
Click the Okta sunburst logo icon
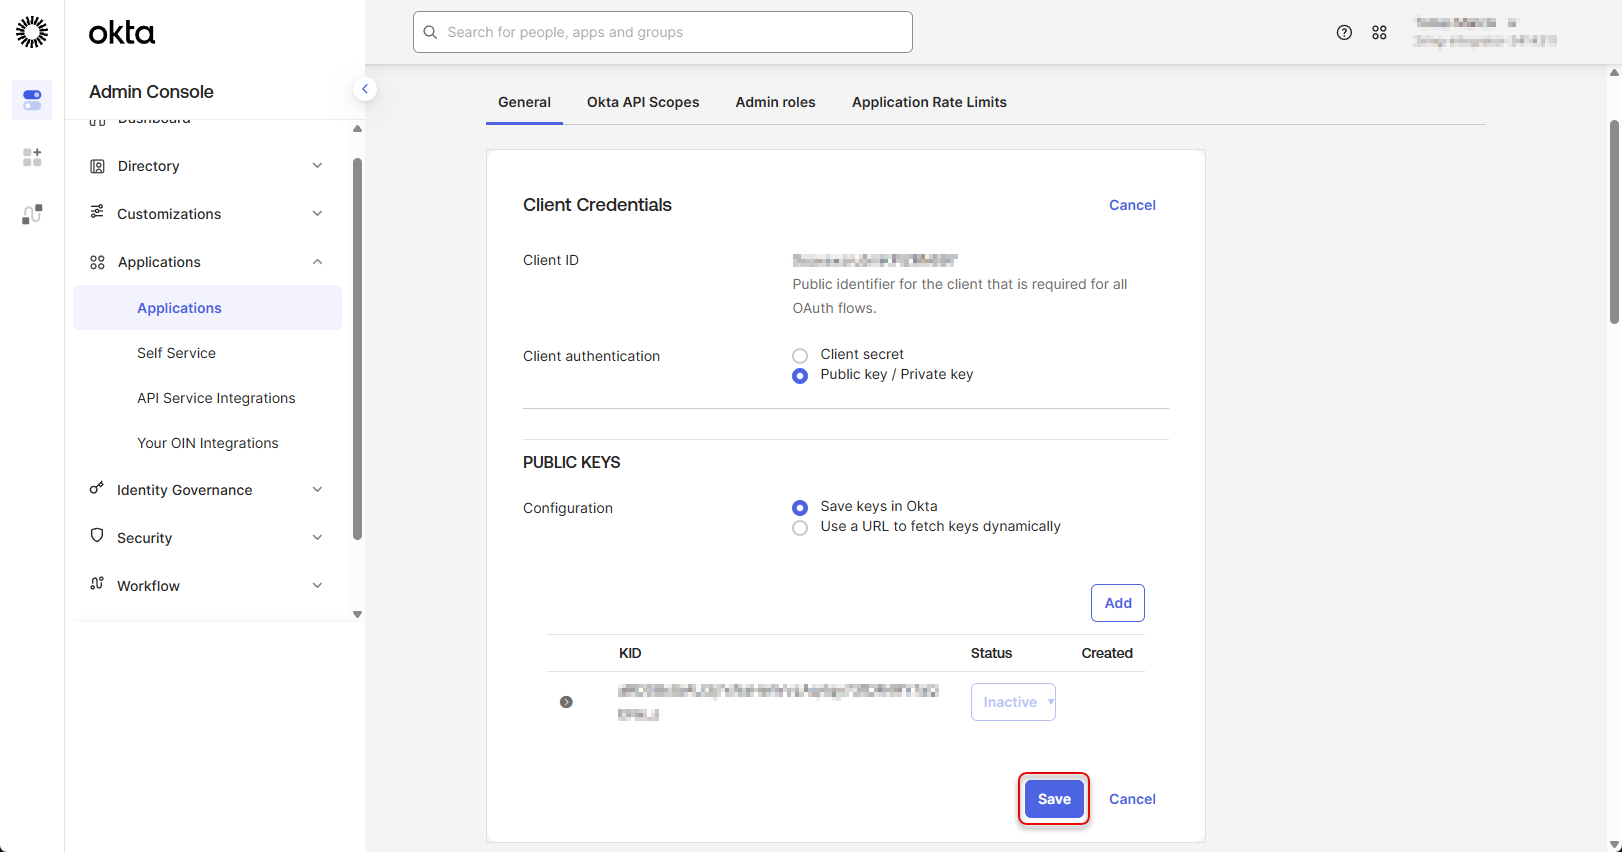coord(32,32)
